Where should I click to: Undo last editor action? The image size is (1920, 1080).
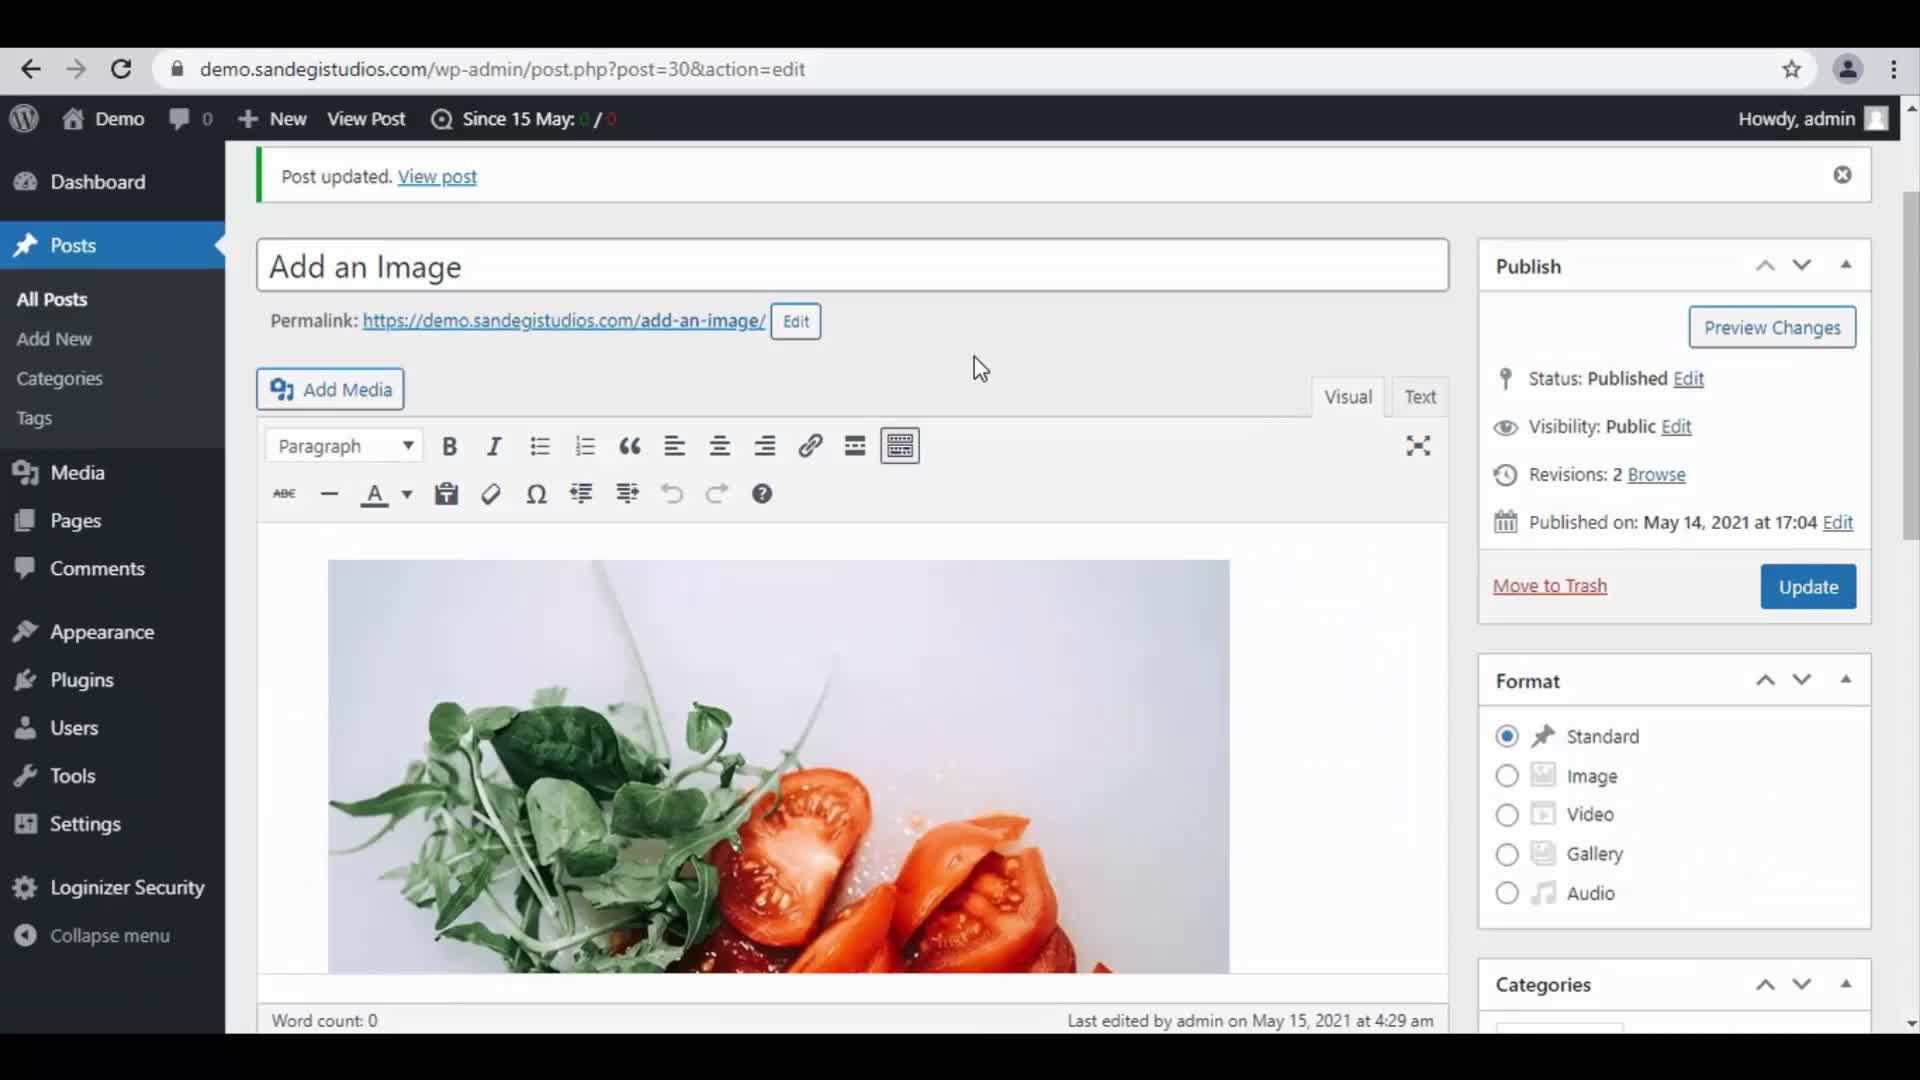pos(672,494)
